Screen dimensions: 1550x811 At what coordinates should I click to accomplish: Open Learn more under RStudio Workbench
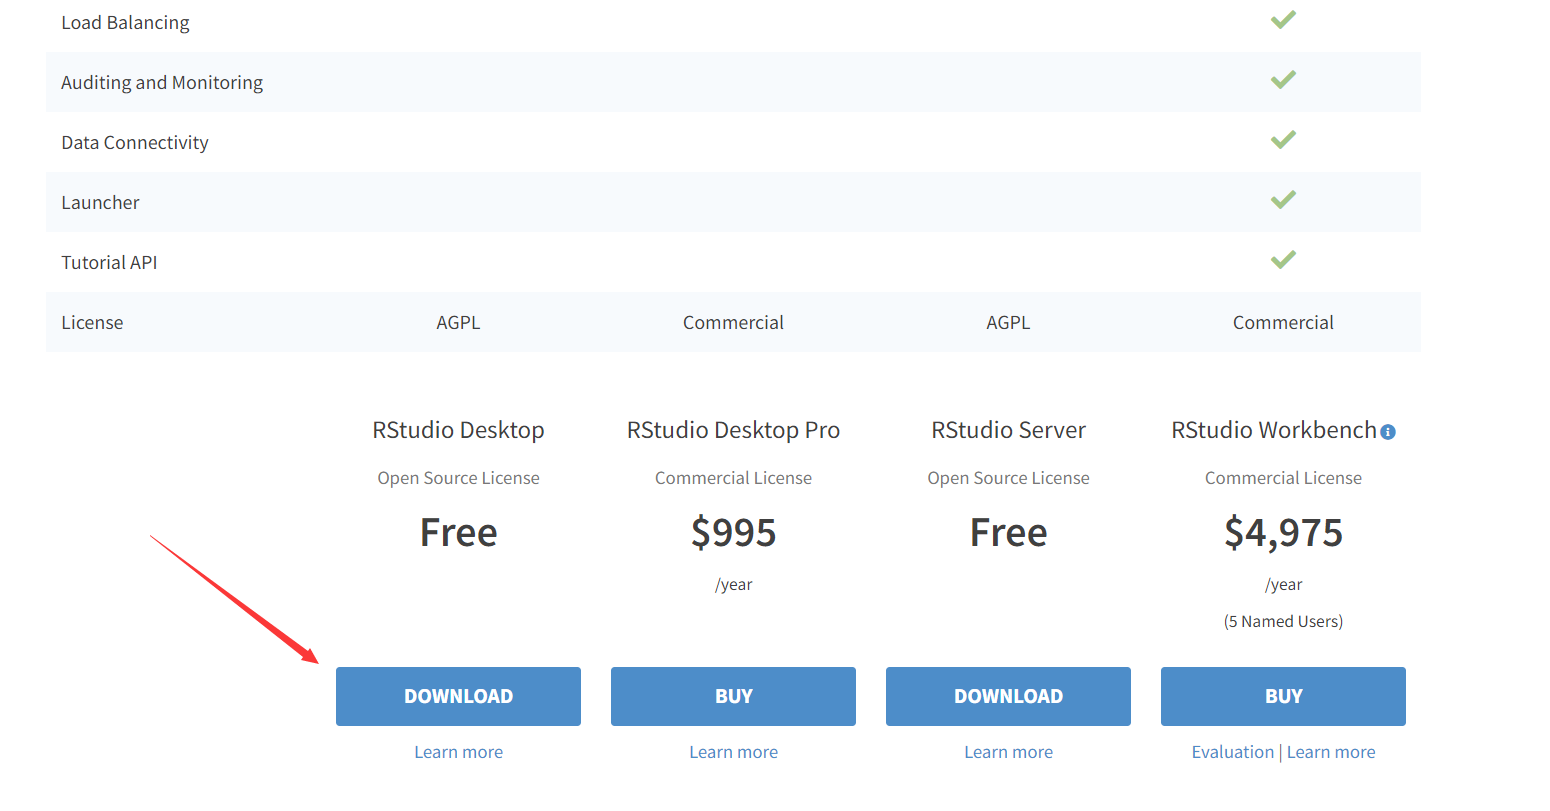pos(1331,752)
